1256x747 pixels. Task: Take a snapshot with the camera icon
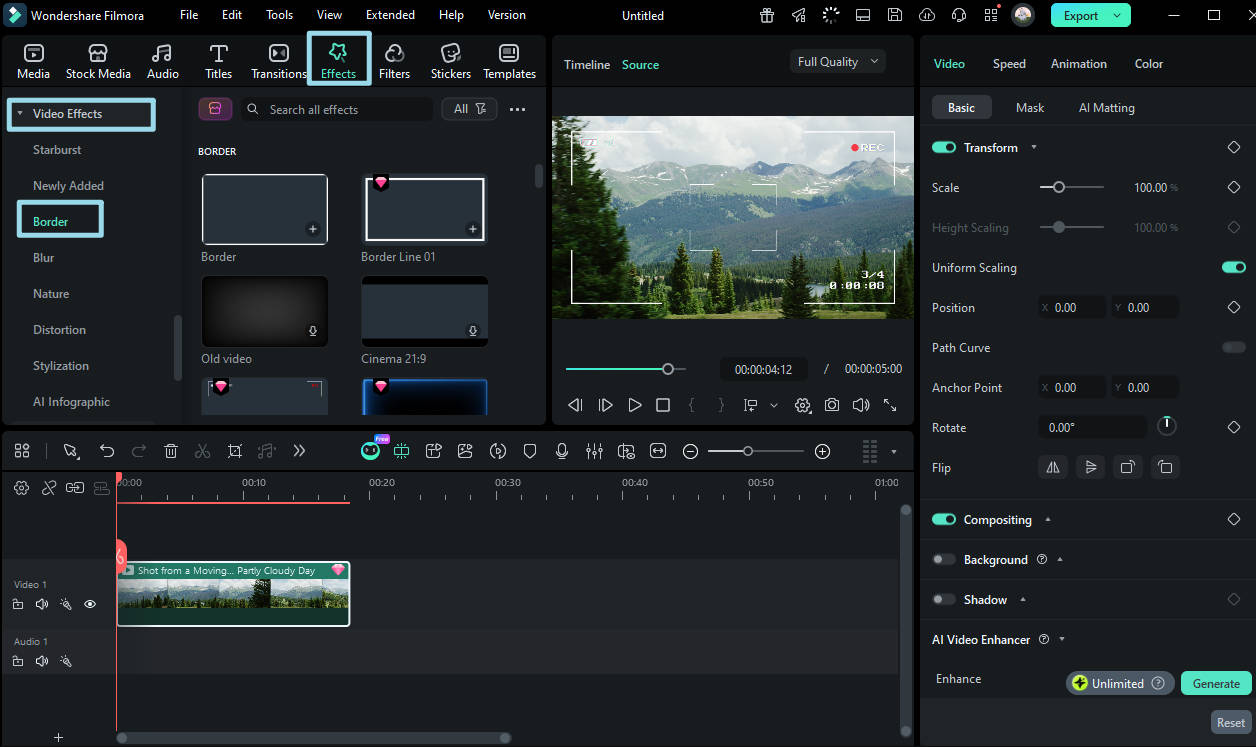pos(831,405)
